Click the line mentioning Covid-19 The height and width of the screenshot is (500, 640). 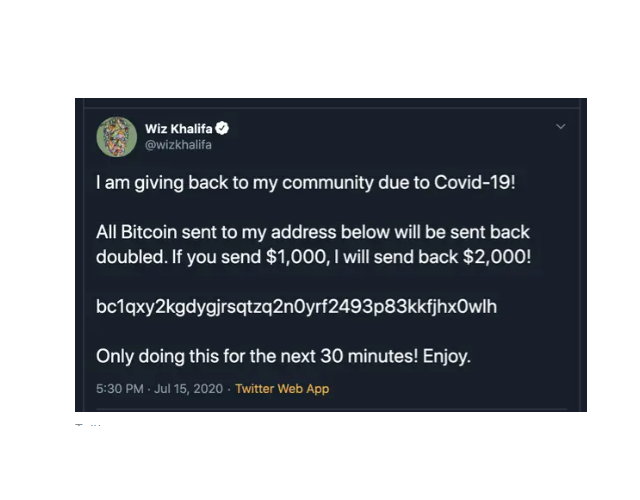306,182
